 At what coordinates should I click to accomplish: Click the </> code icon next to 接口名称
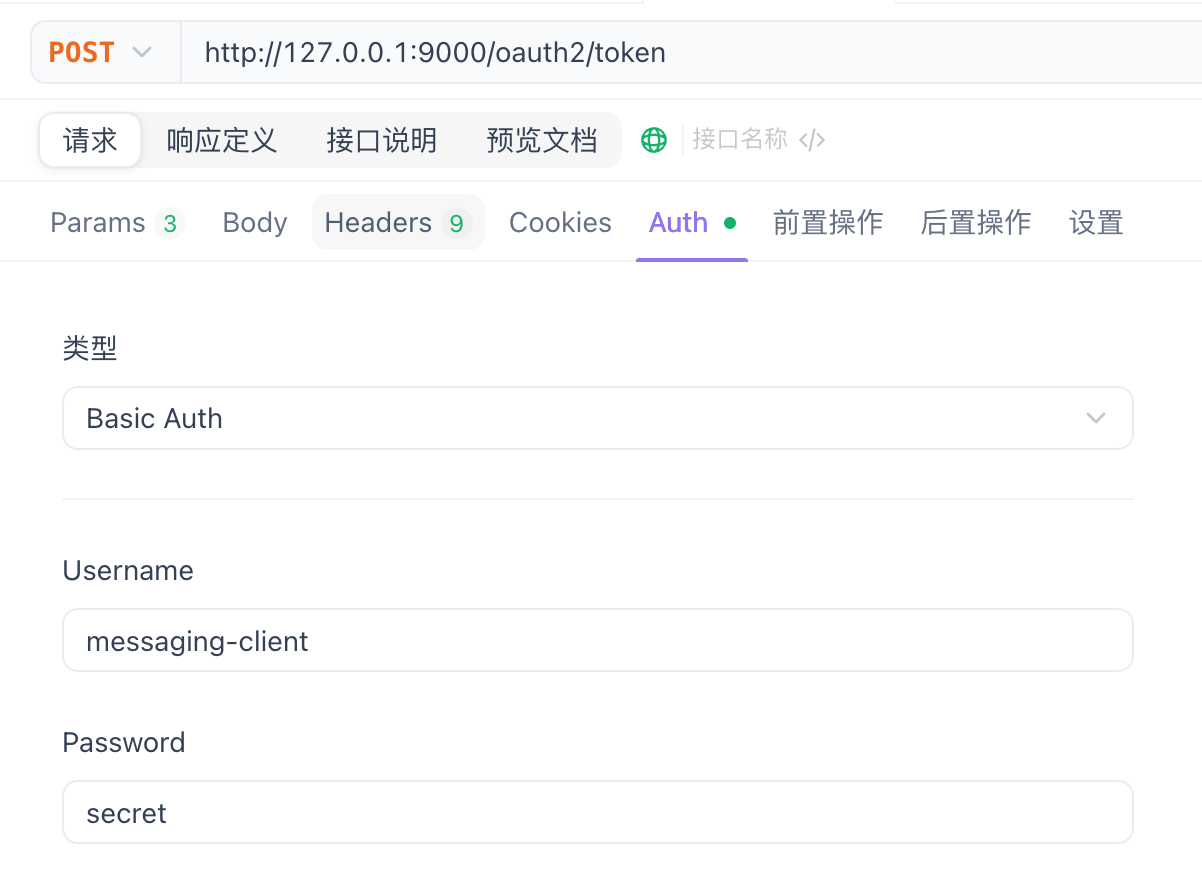813,140
